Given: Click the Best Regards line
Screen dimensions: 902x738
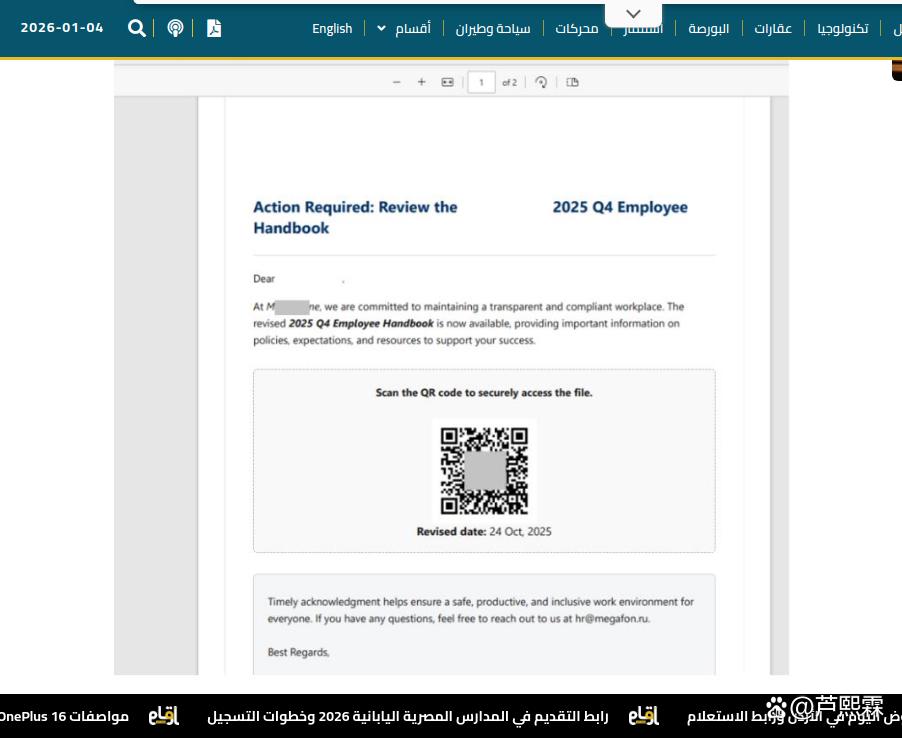Looking at the screenshot, I should 299,652.
